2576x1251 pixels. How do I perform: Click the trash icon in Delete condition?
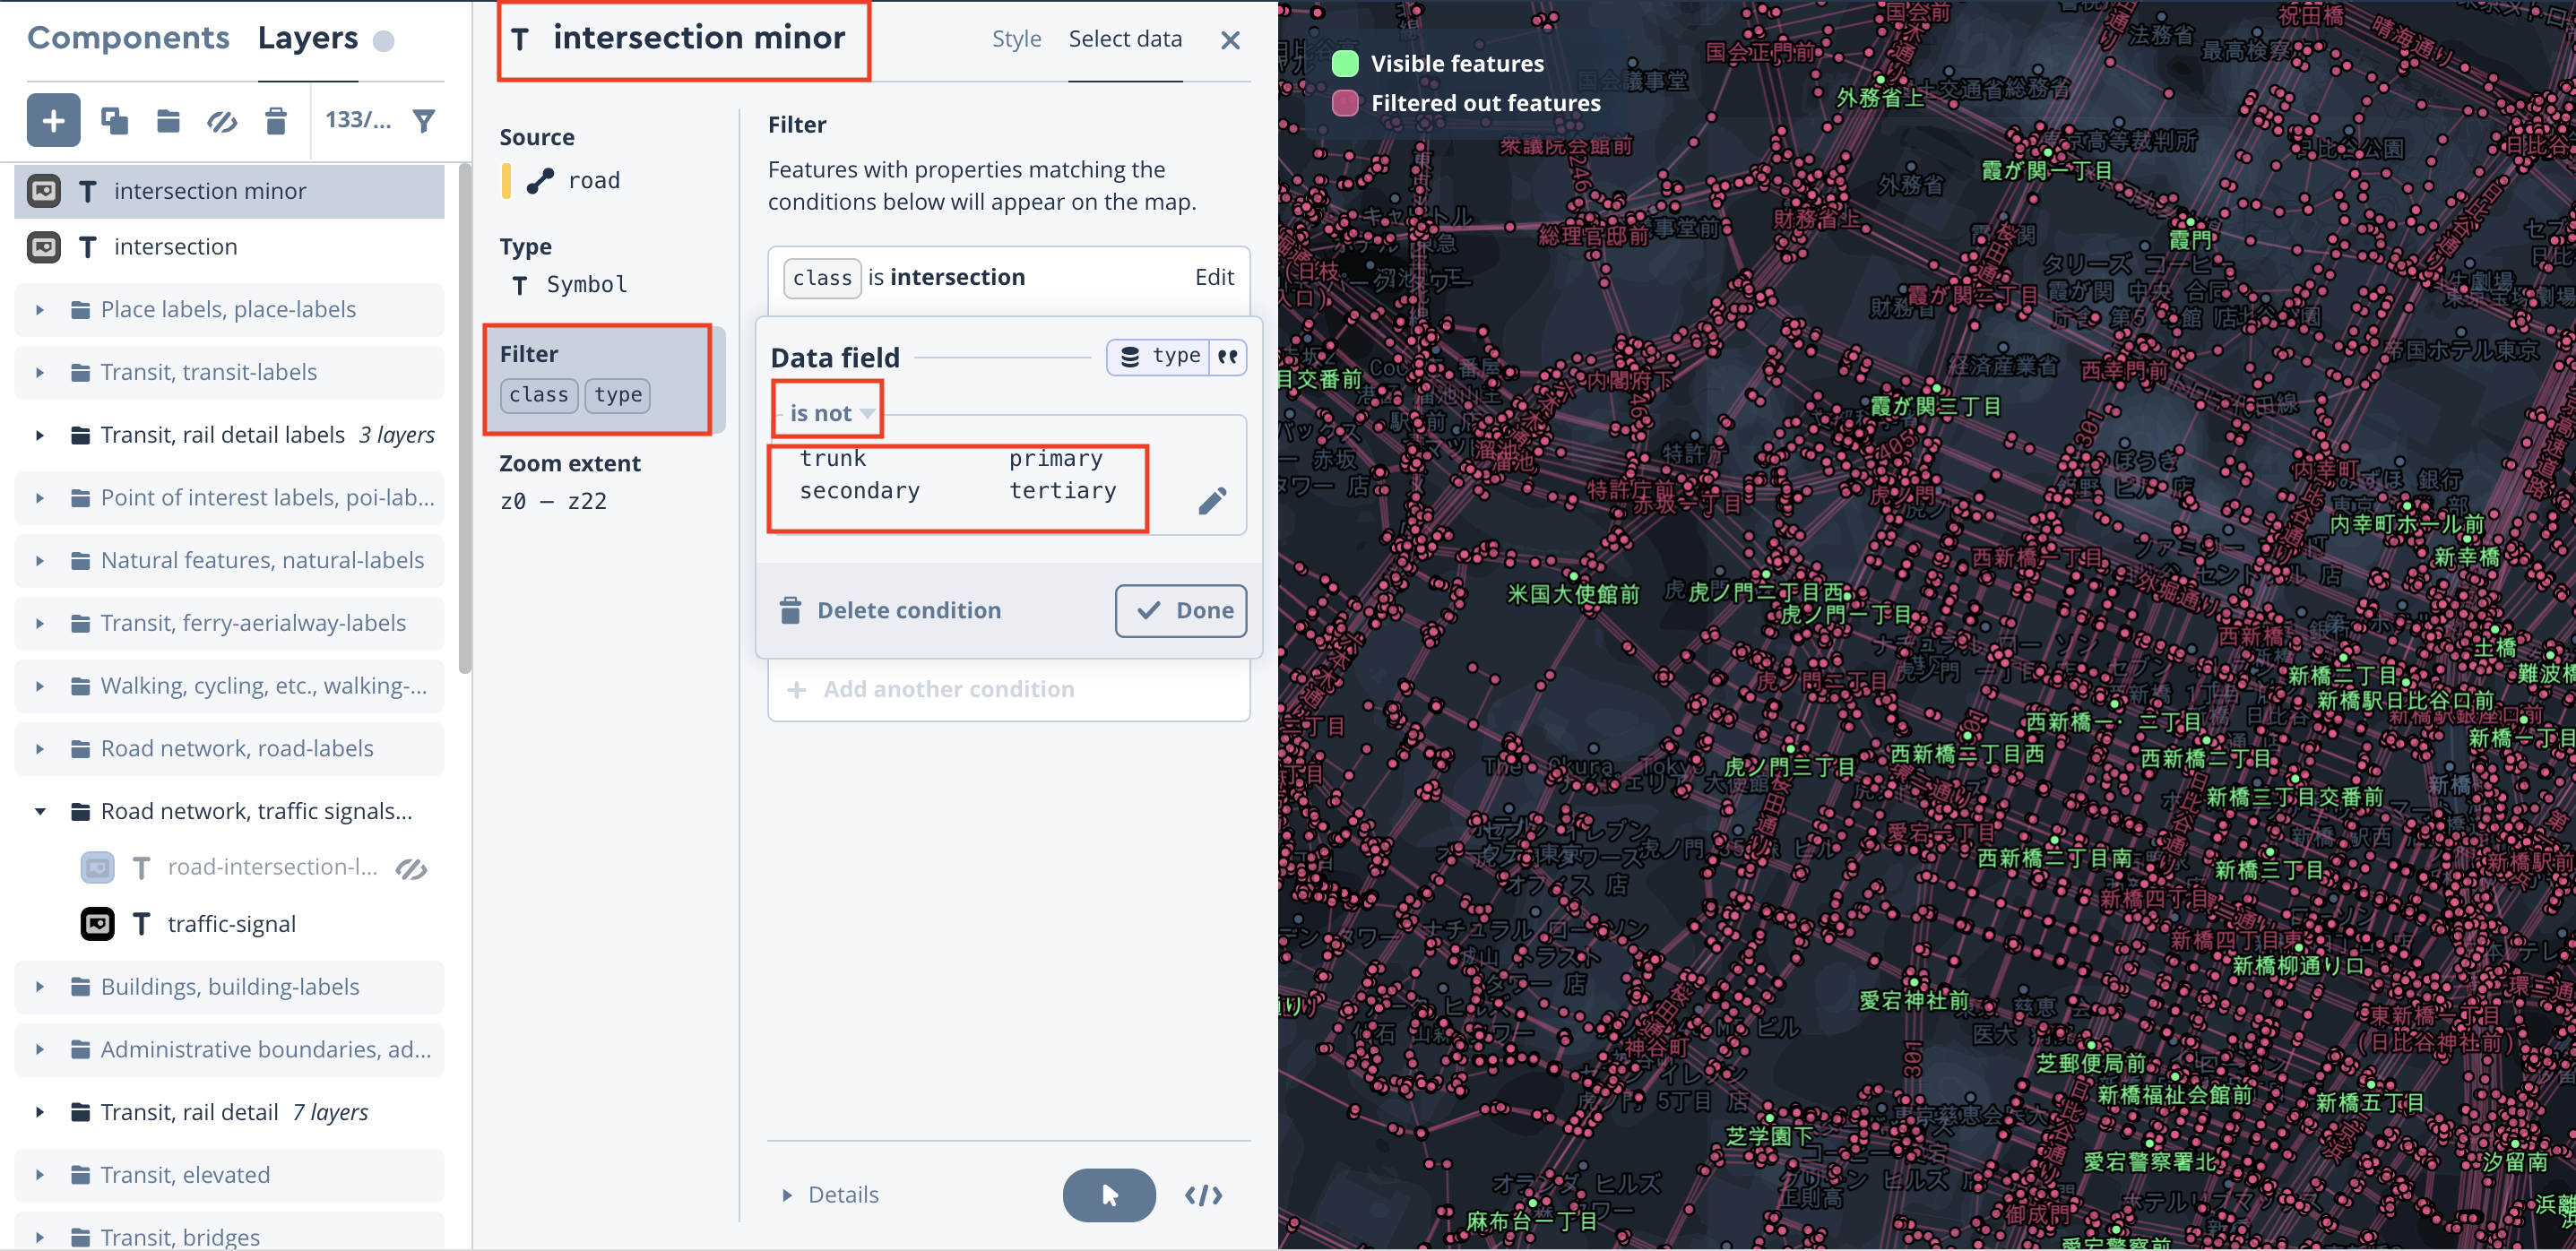[x=790, y=610]
